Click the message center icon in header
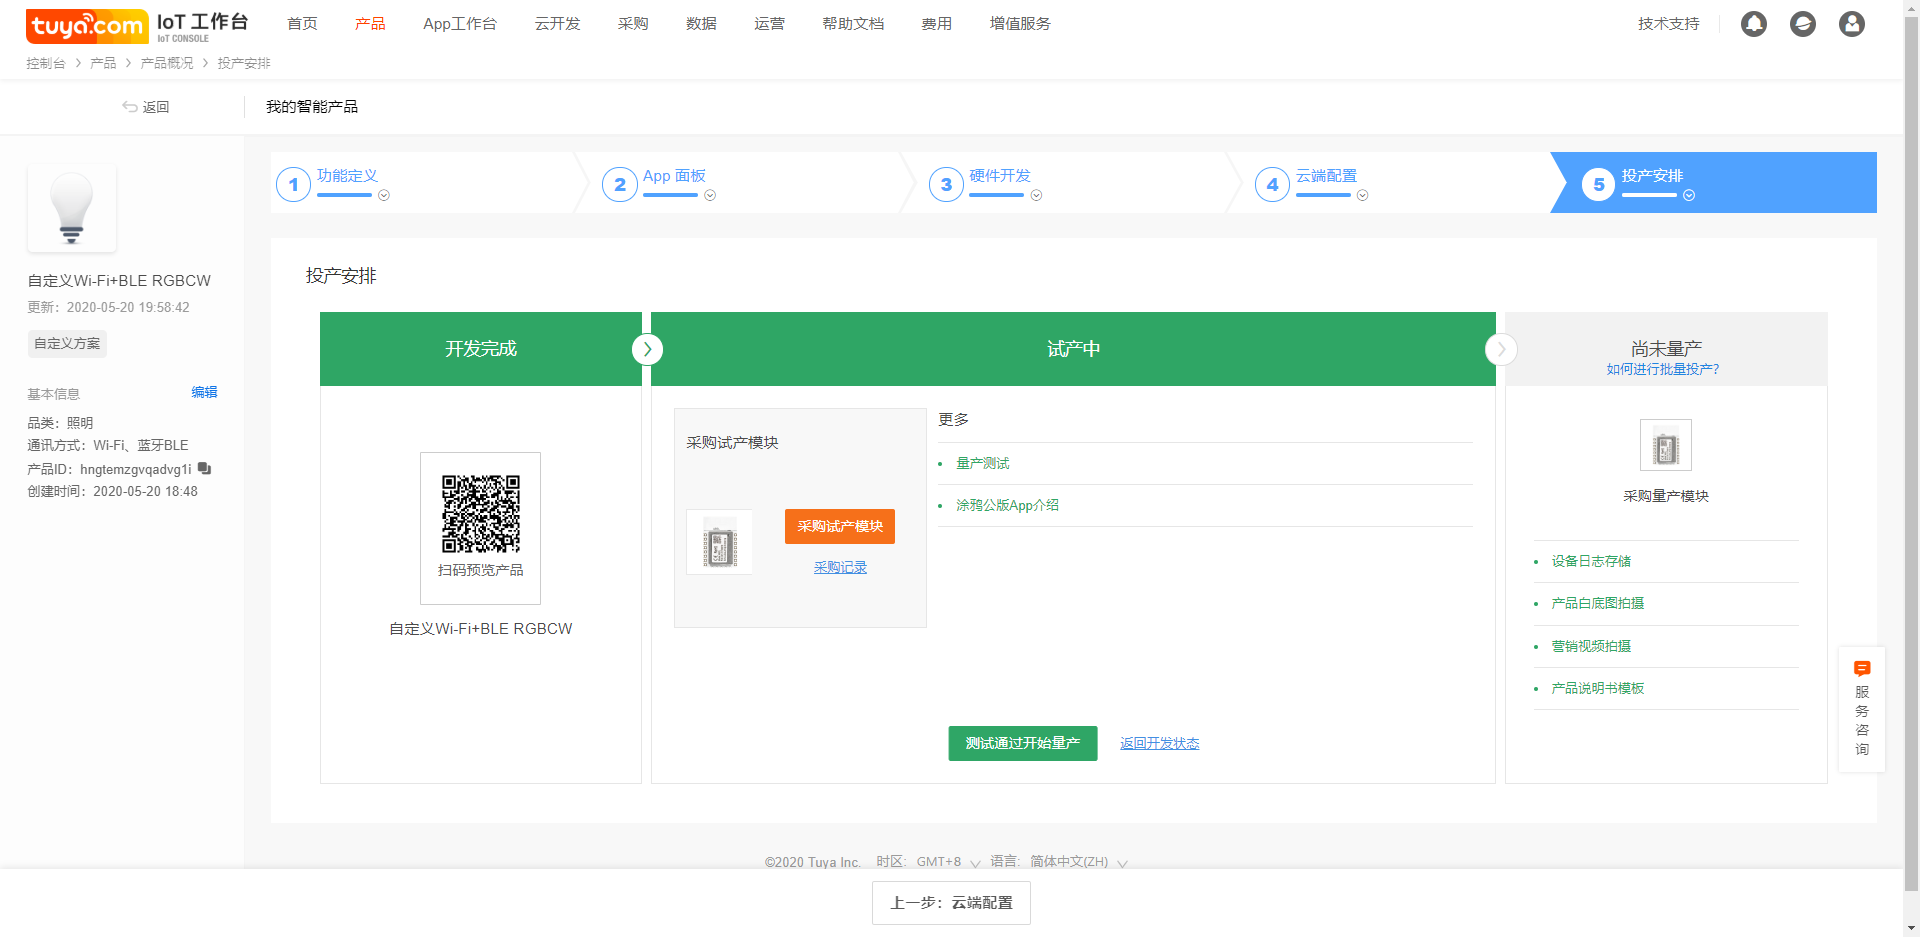1920x937 pixels. pos(1802,24)
